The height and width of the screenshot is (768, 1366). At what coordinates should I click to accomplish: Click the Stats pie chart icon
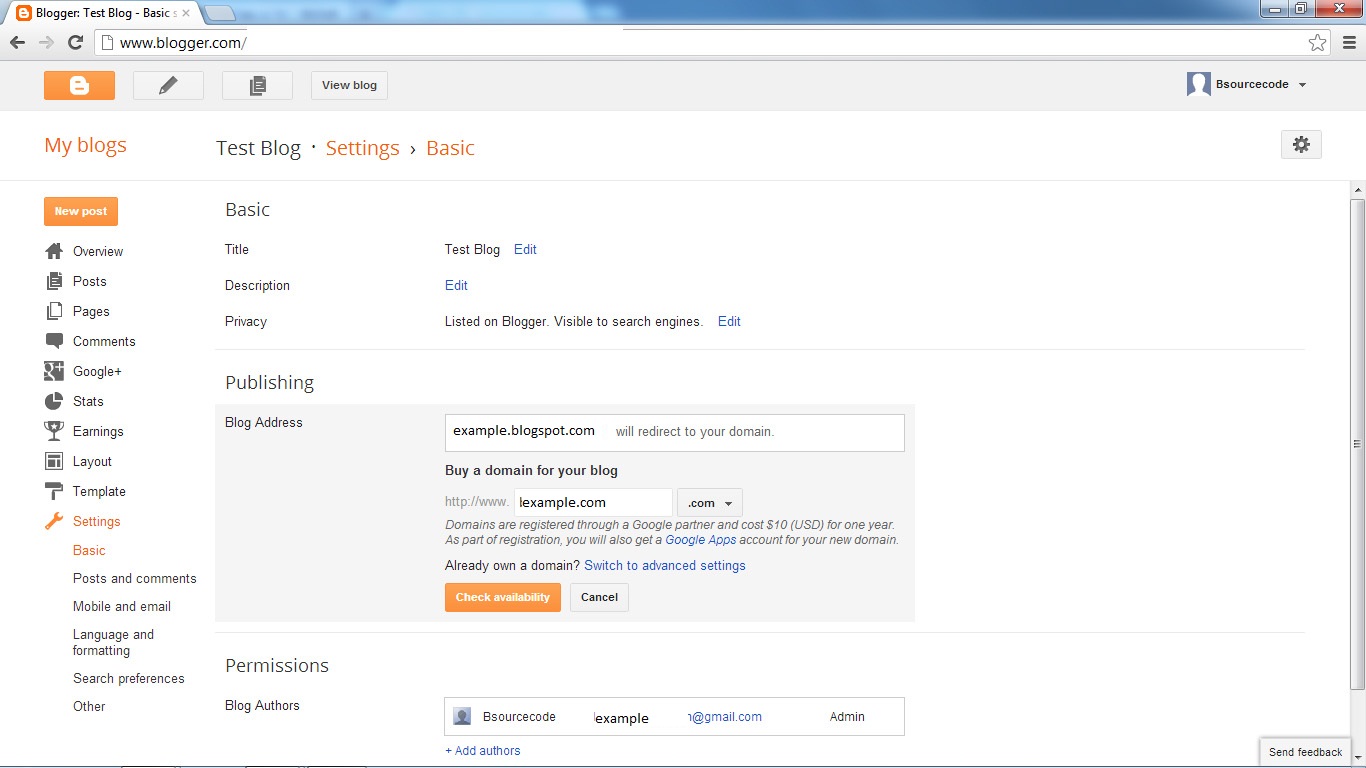click(54, 401)
